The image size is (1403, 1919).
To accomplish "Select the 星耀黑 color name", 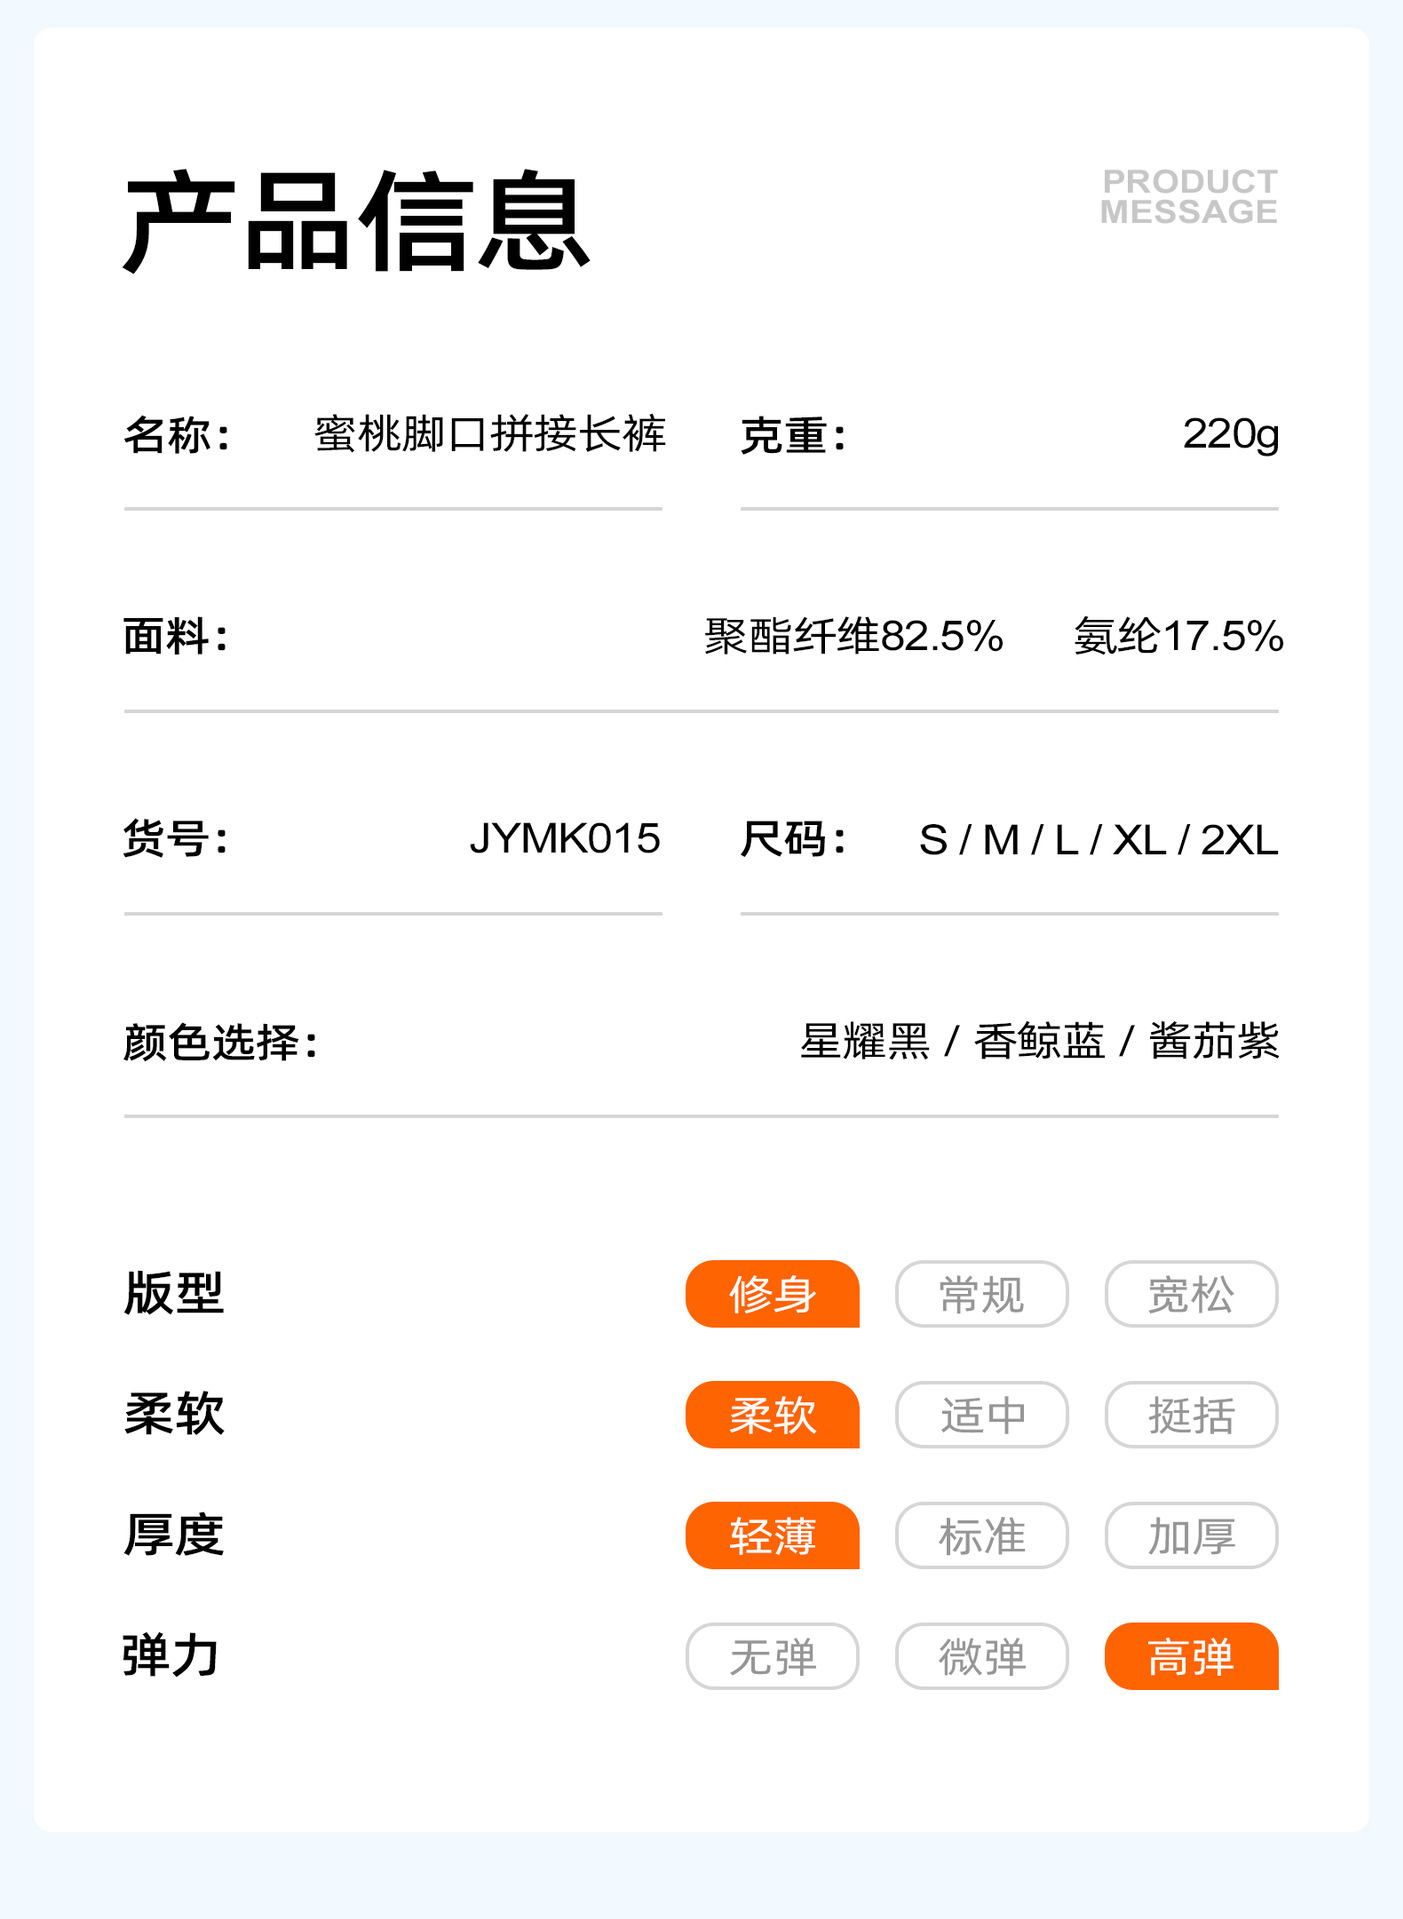I will coord(865,1042).
